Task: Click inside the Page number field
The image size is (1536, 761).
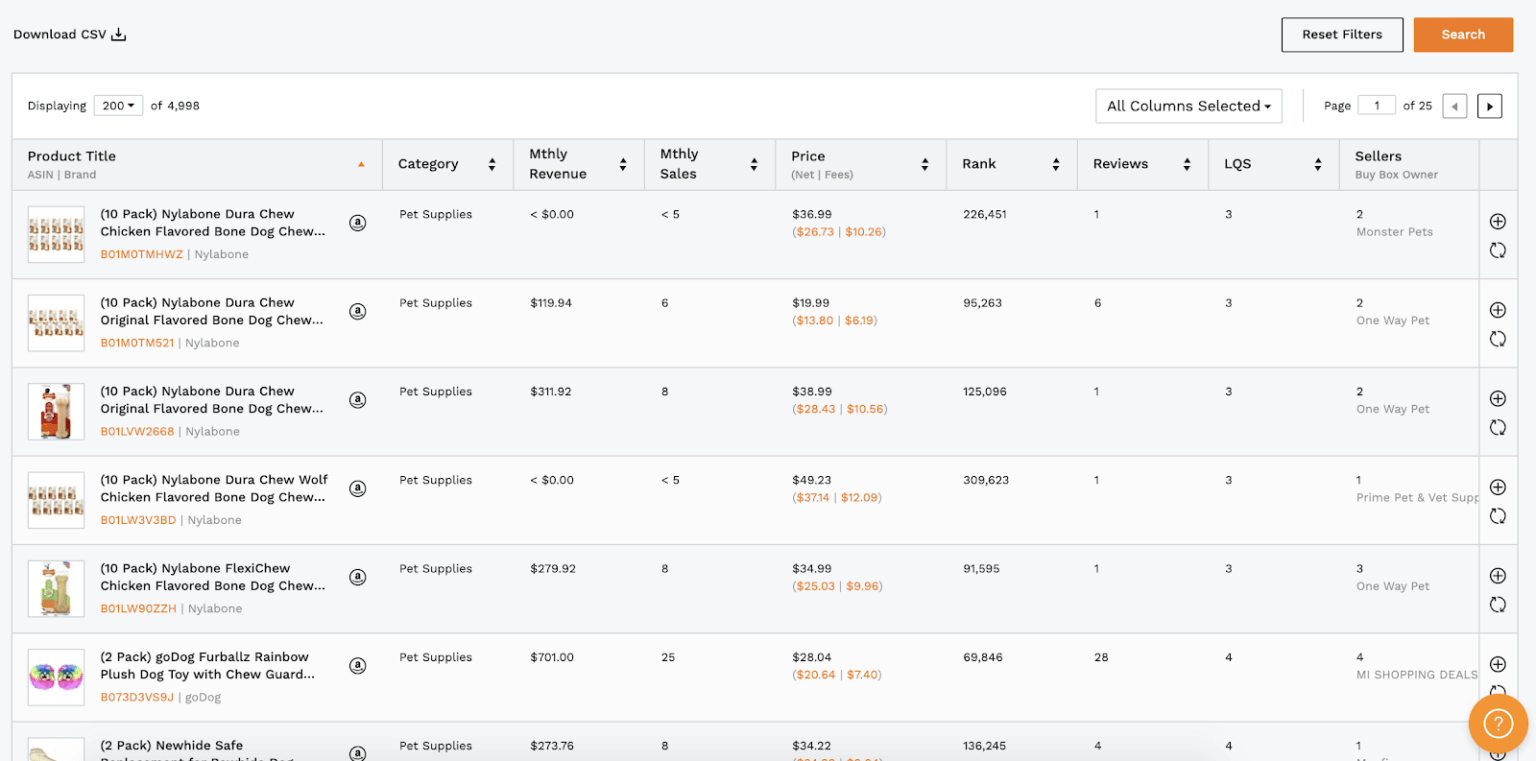Action: coord(1377,105)
